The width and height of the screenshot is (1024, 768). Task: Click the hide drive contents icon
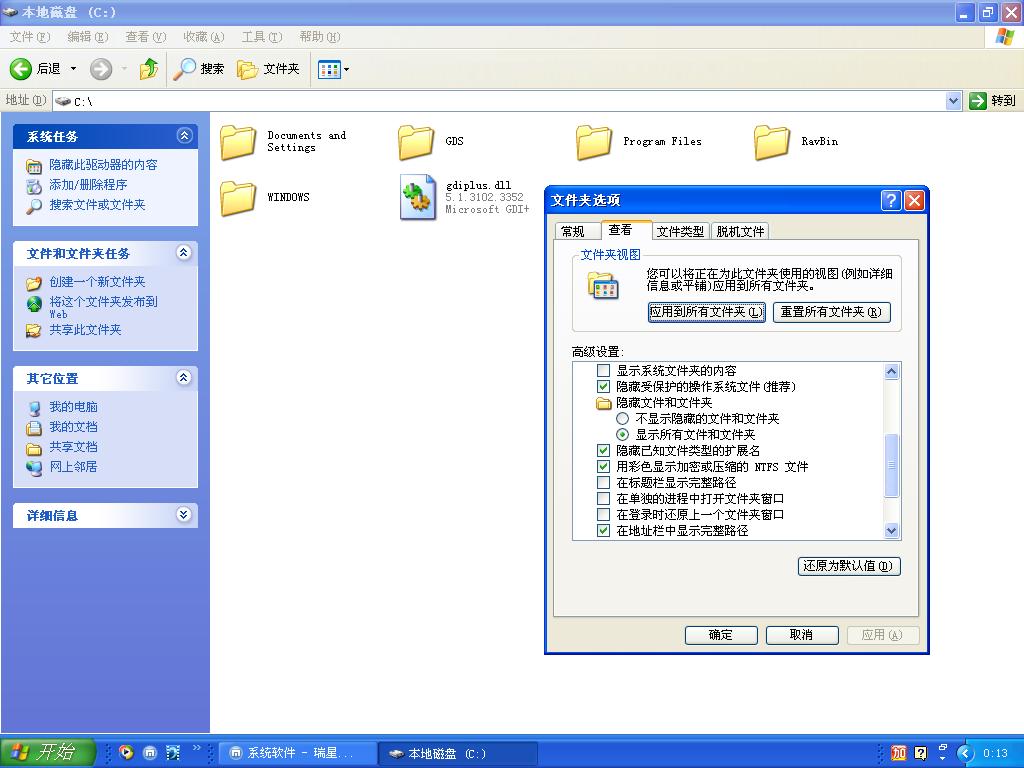[x=34, y=166]
